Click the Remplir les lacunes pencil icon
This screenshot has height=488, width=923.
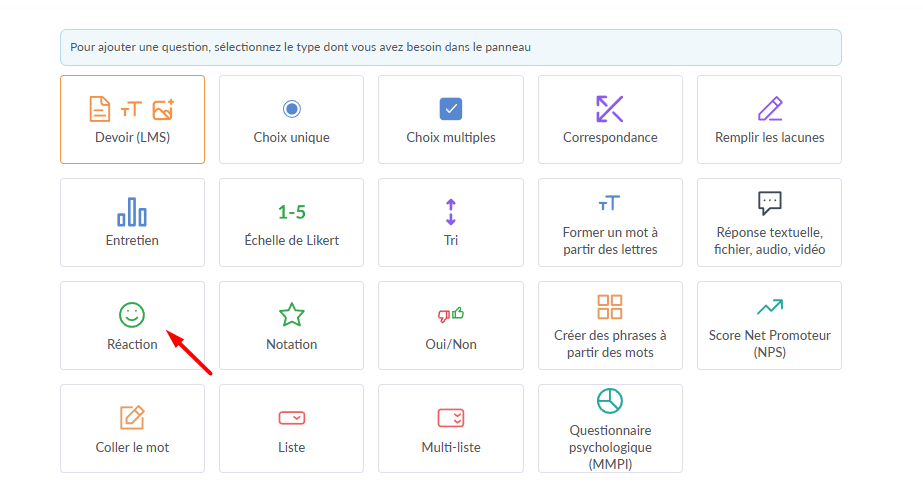tap(770, 109)
